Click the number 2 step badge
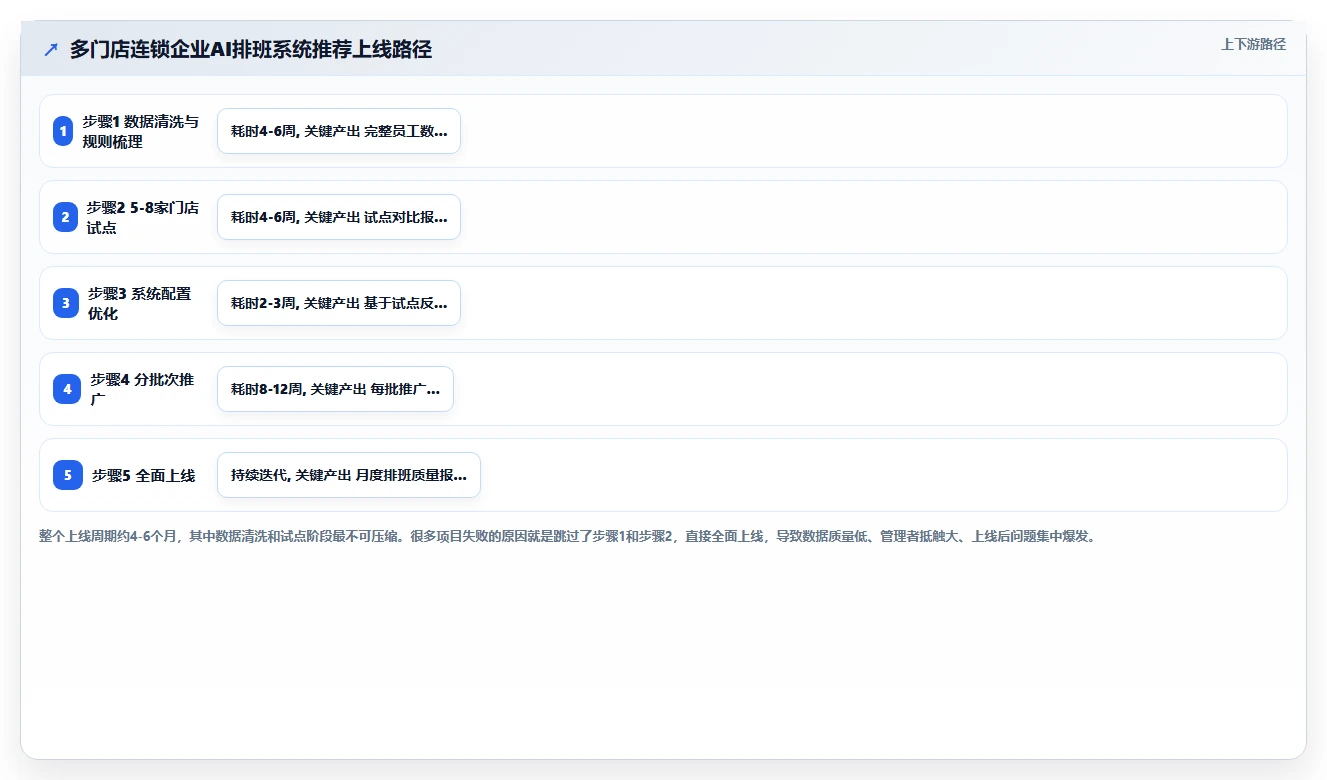Image resolution: width=1327 pixels, height=780 pixels. pos(65,217)
